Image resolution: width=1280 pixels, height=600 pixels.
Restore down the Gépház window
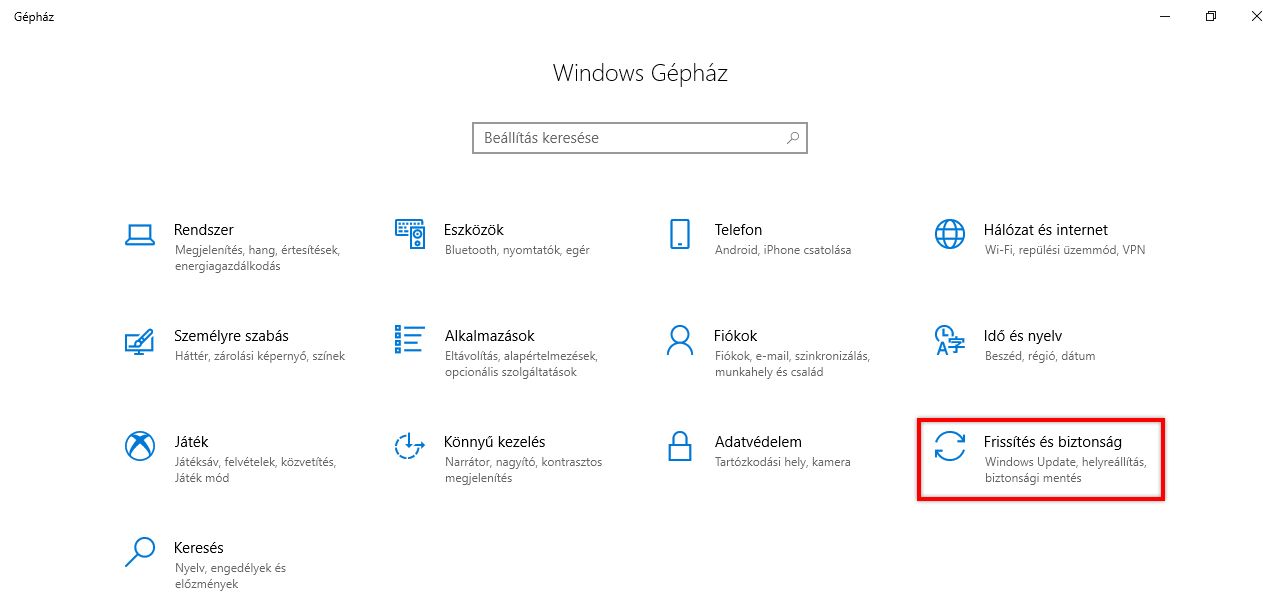tap(1210, 16)
